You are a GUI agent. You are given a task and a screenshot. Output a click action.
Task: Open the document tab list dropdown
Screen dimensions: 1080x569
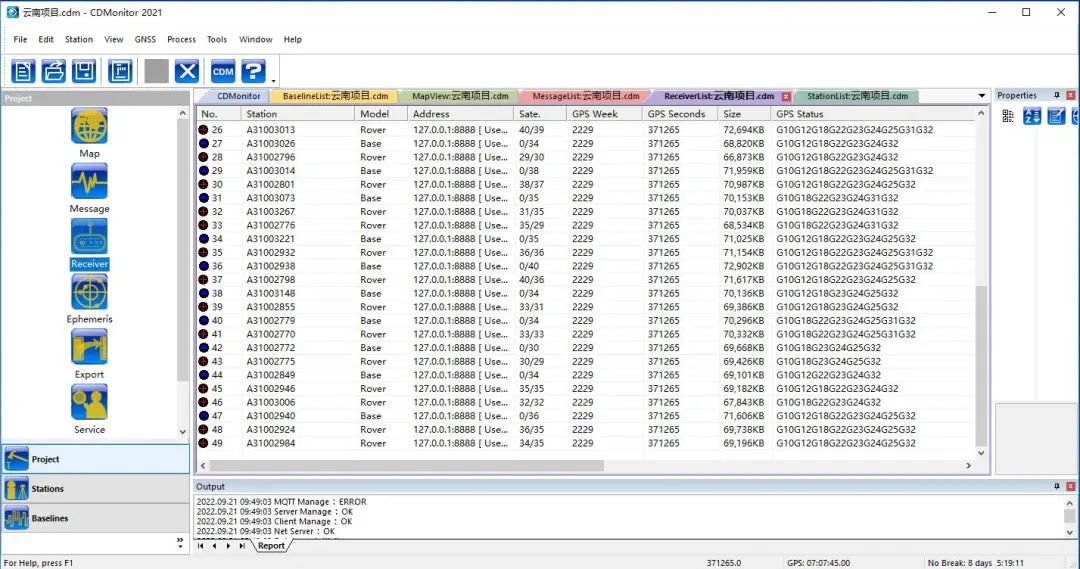(x=981, y=96)
